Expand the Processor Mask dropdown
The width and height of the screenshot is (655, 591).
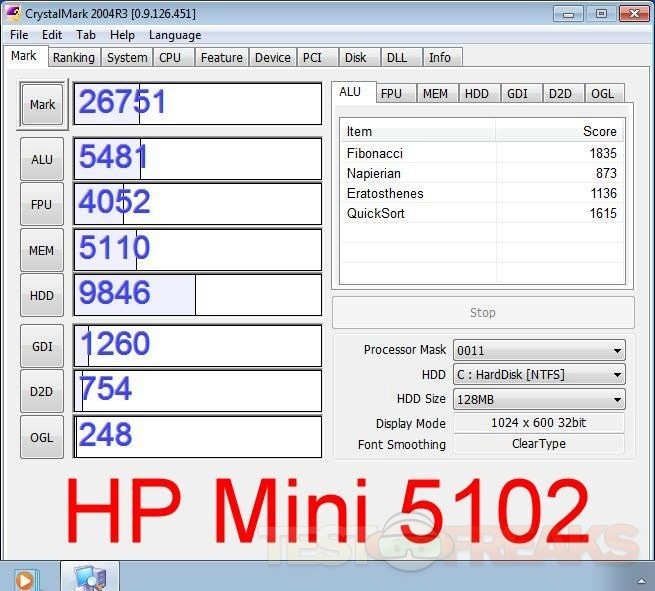[x=539, y=350]
